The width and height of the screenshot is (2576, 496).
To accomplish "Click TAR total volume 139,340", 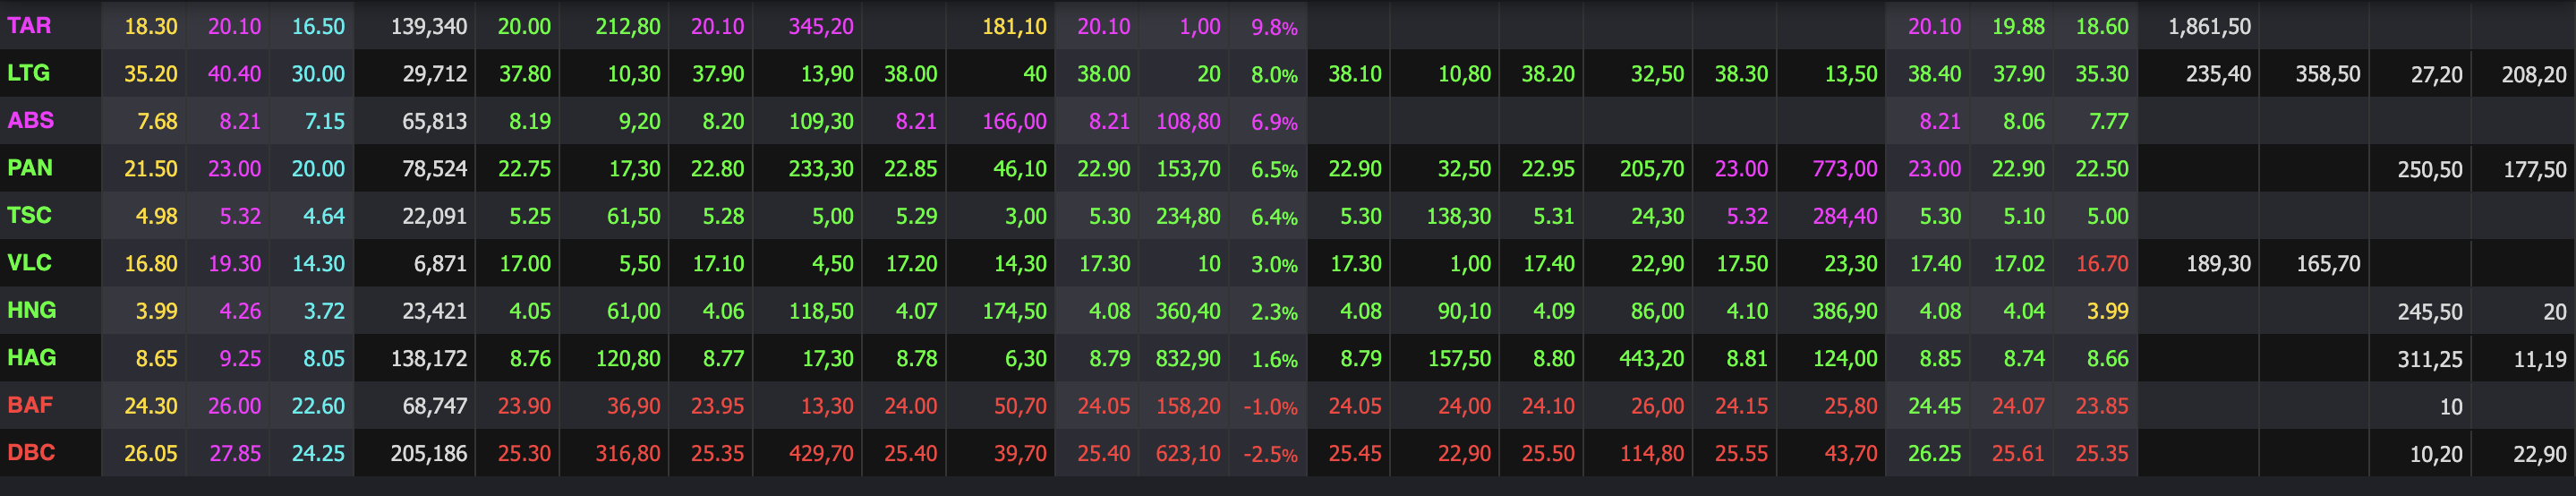I will [x=429, y=27].
